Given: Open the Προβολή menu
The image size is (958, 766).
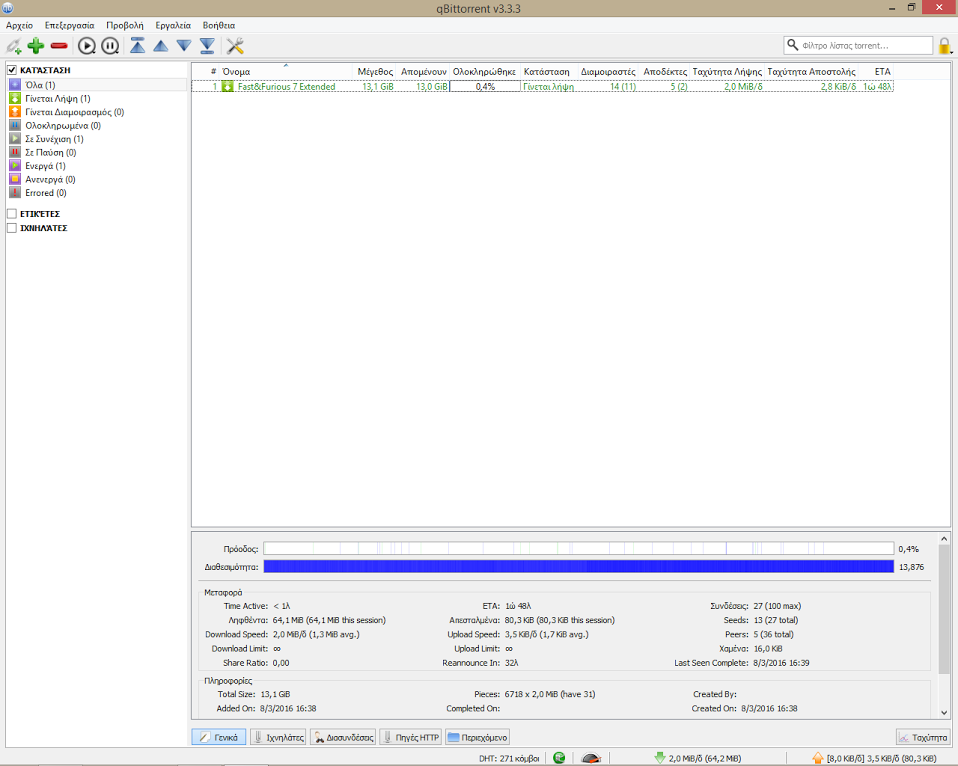Looking at the screenshot, I should 125,25.
